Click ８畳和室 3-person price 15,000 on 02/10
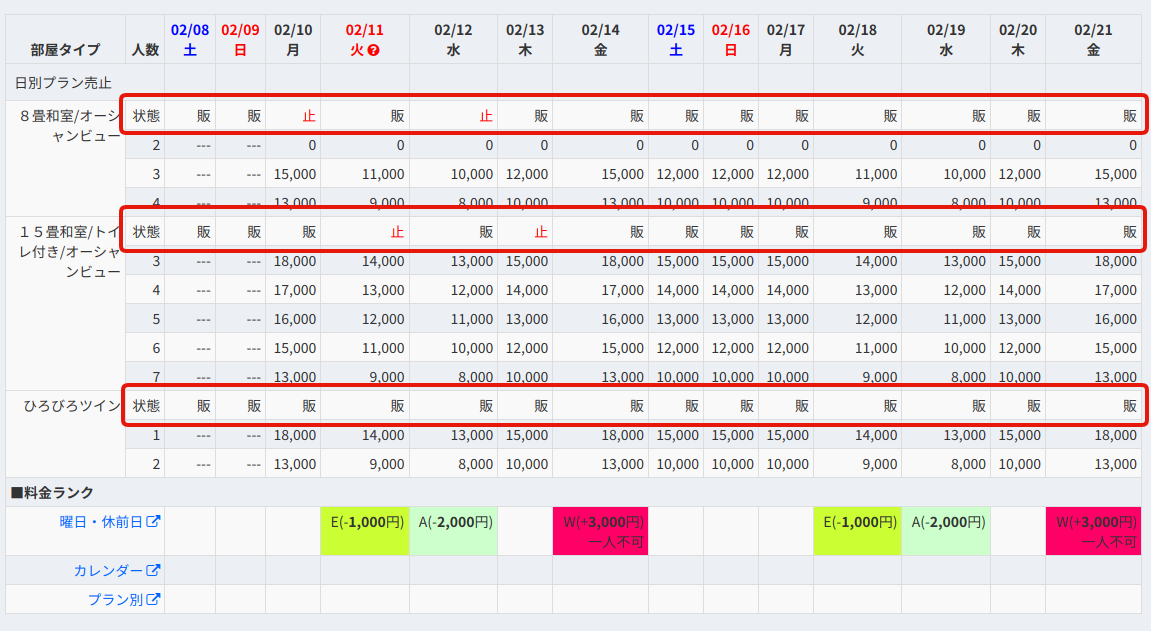The width and height of the screenshot is (1151, 631). point(295,174)
